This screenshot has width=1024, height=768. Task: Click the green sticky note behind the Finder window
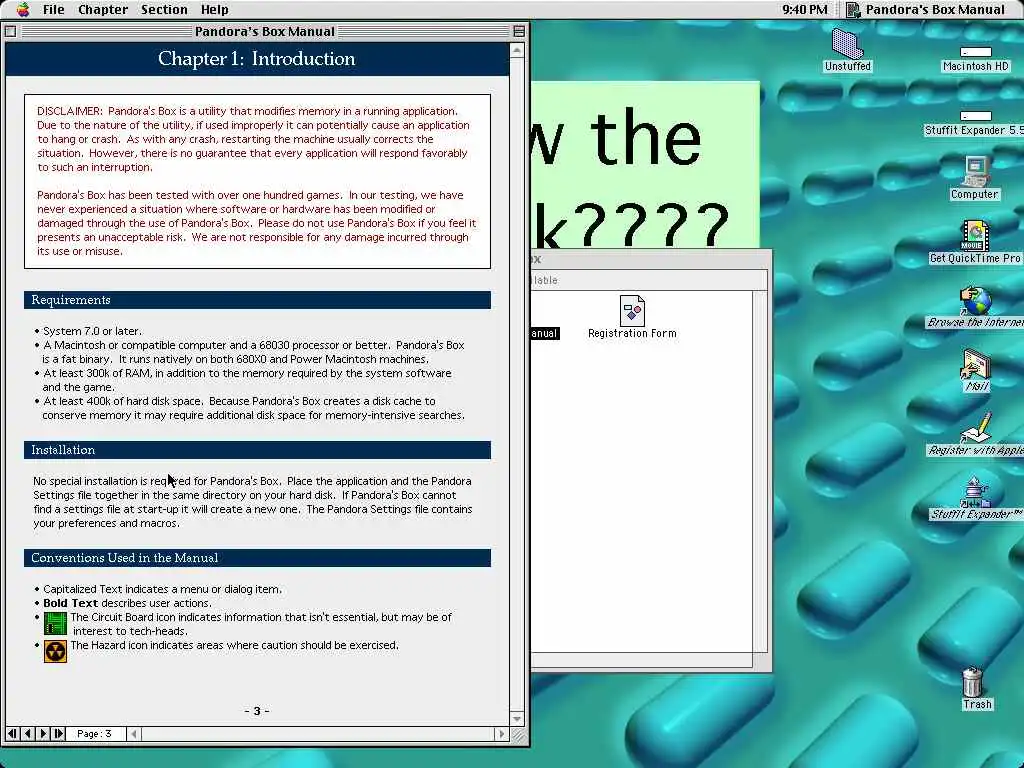[x=645, y=165]
